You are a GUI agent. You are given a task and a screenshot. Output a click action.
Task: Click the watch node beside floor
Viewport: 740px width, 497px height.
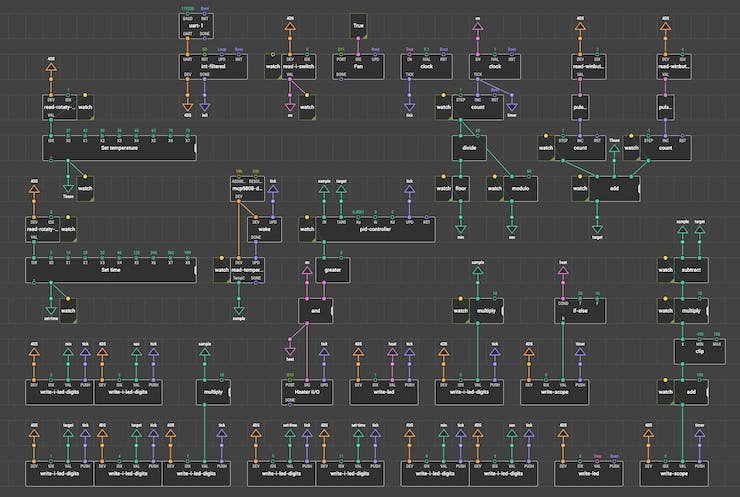(x=444, y=188)
